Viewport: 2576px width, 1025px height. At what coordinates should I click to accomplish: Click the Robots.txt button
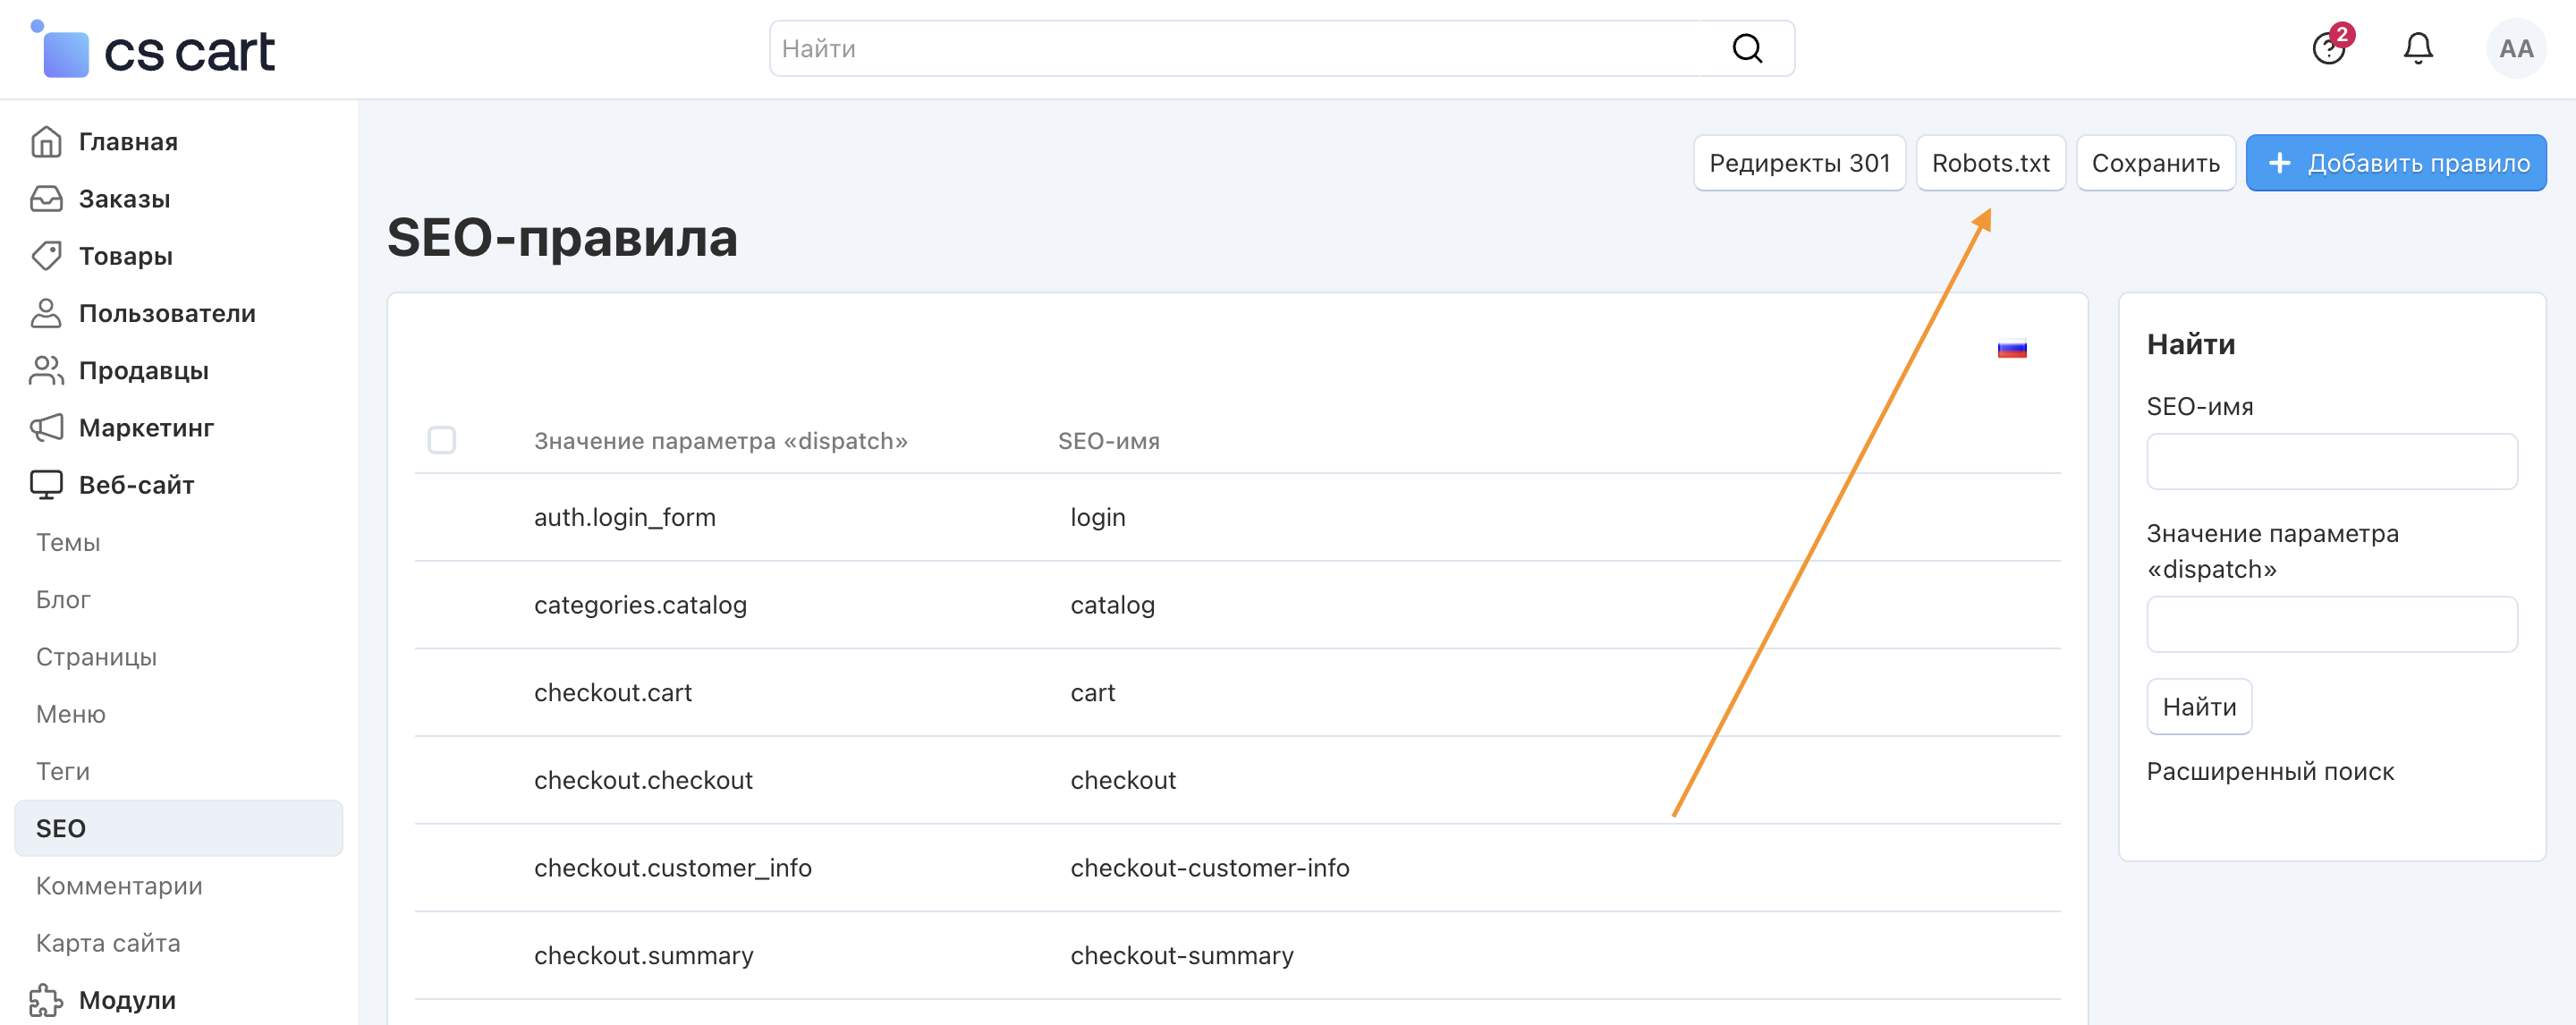pyautogui.click(x=1989, y=163)
